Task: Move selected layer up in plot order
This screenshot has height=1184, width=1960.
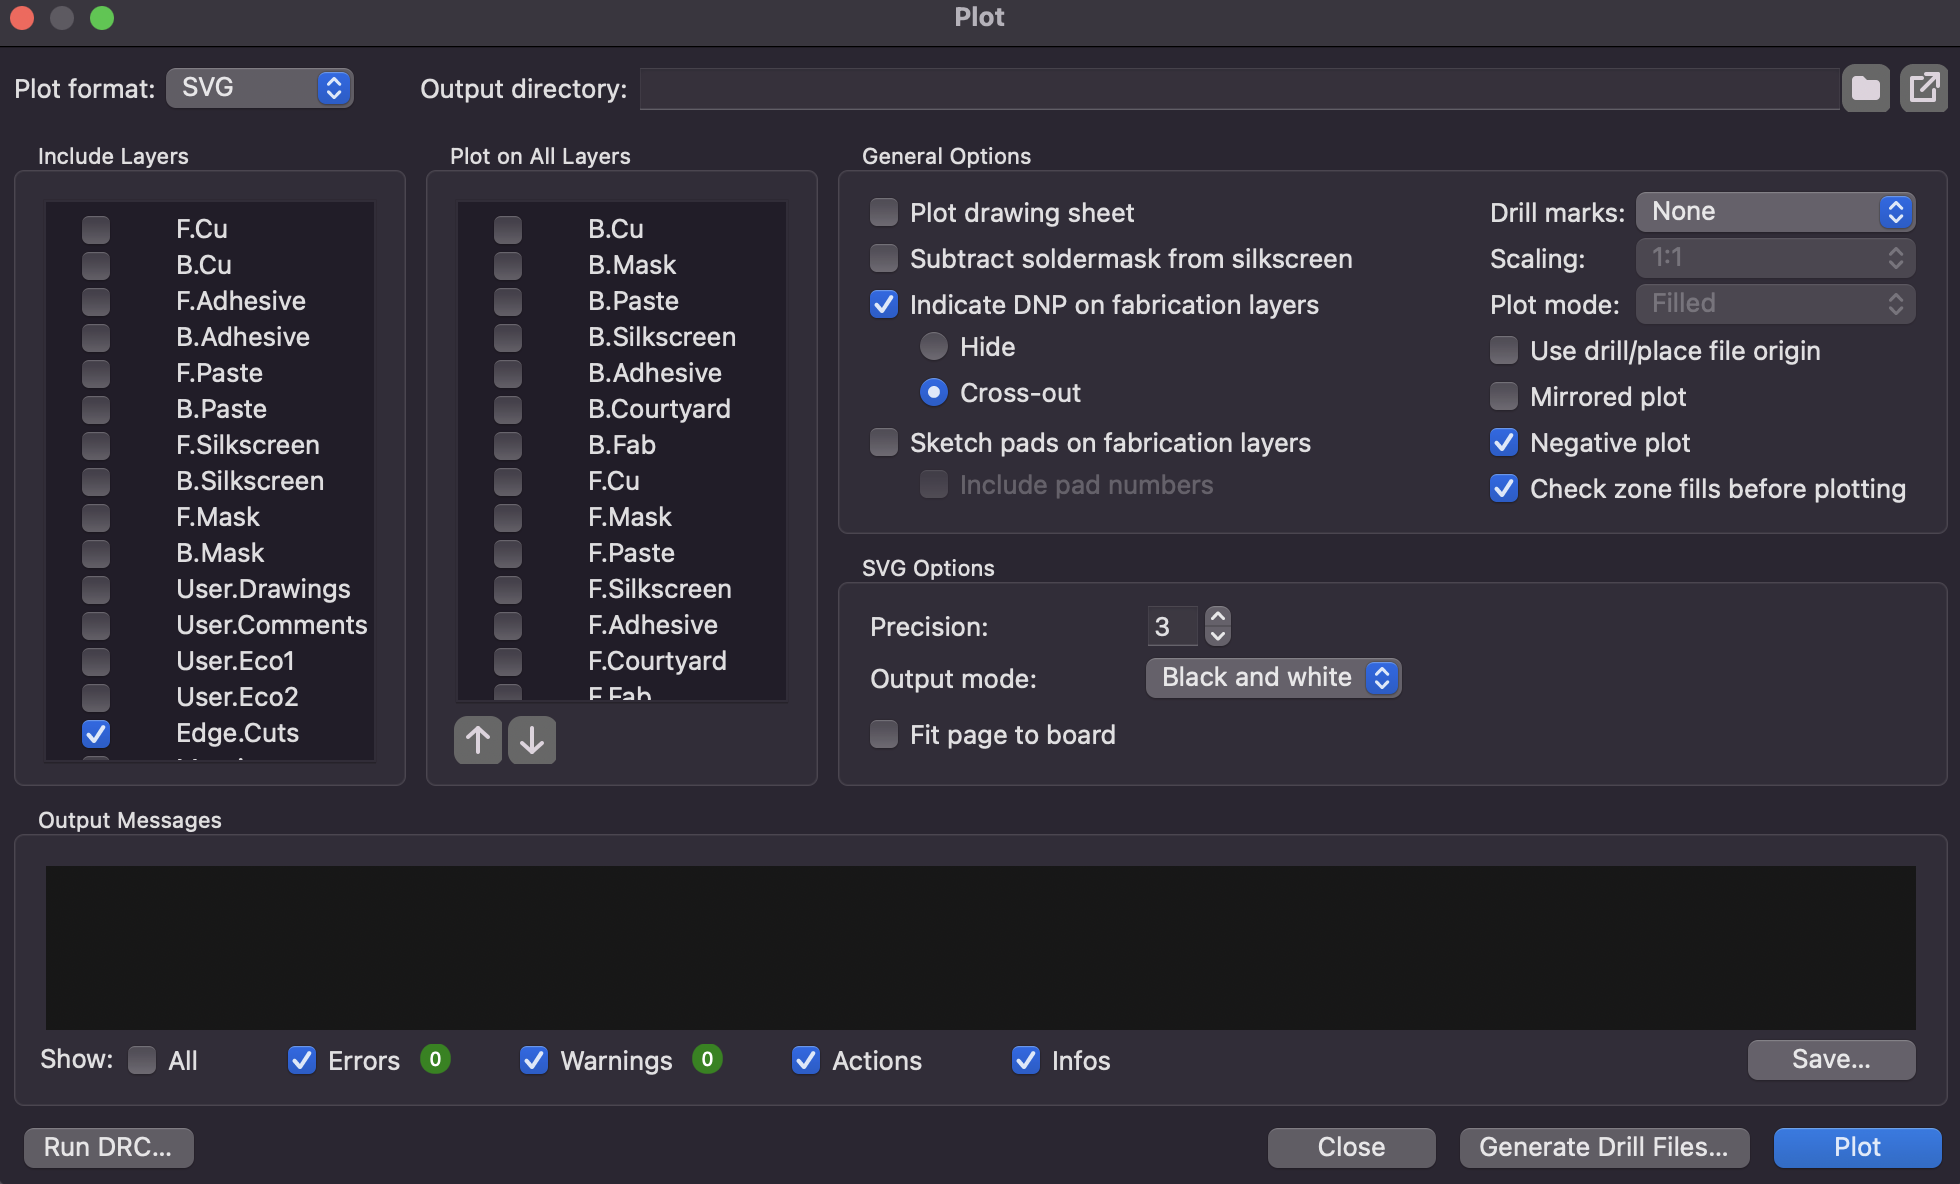Action: point(478,740)
